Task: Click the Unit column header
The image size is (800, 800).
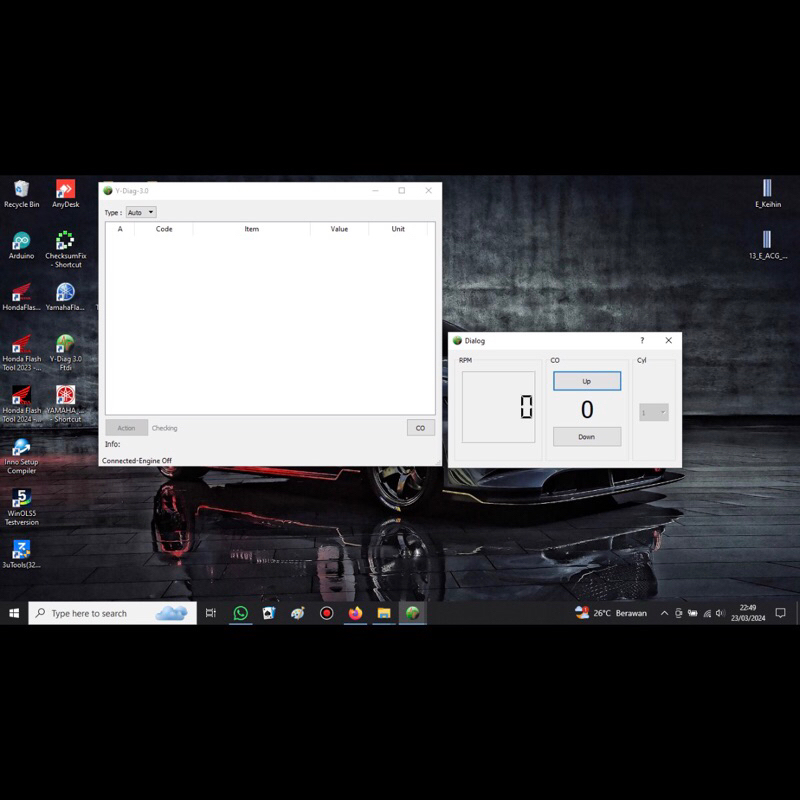Action: coord(398,229)
